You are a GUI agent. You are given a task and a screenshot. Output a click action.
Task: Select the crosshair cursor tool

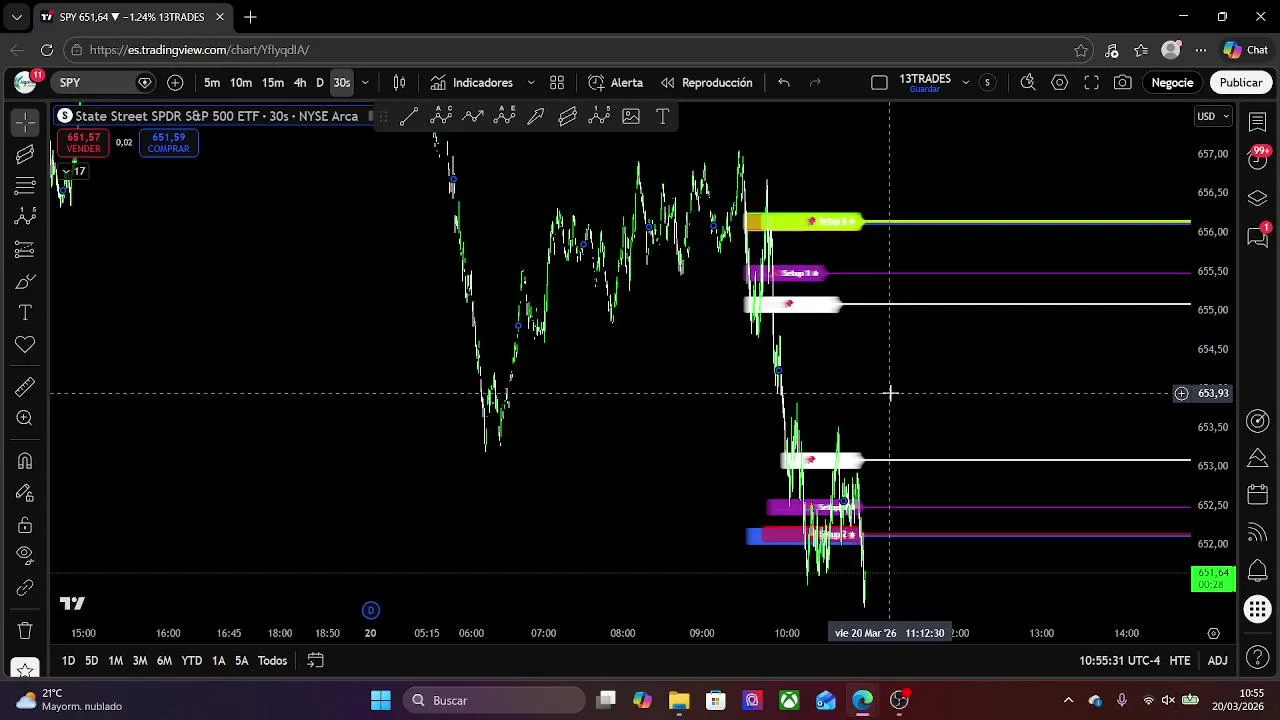(x=25, y=122)
